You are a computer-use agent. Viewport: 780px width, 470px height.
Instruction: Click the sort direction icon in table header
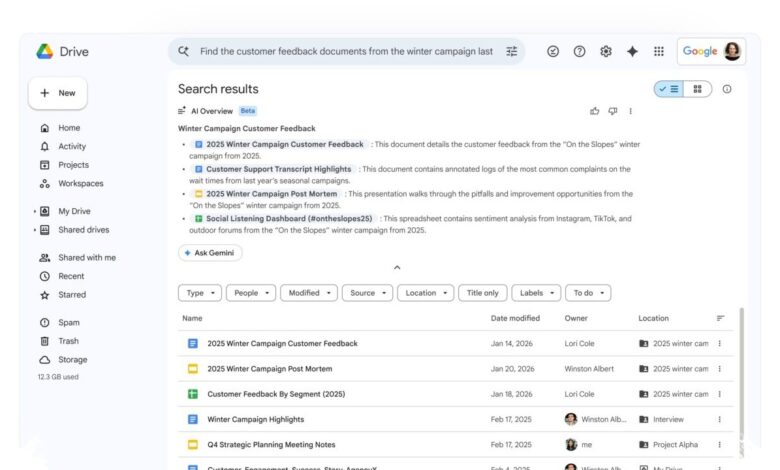point(720,318)
